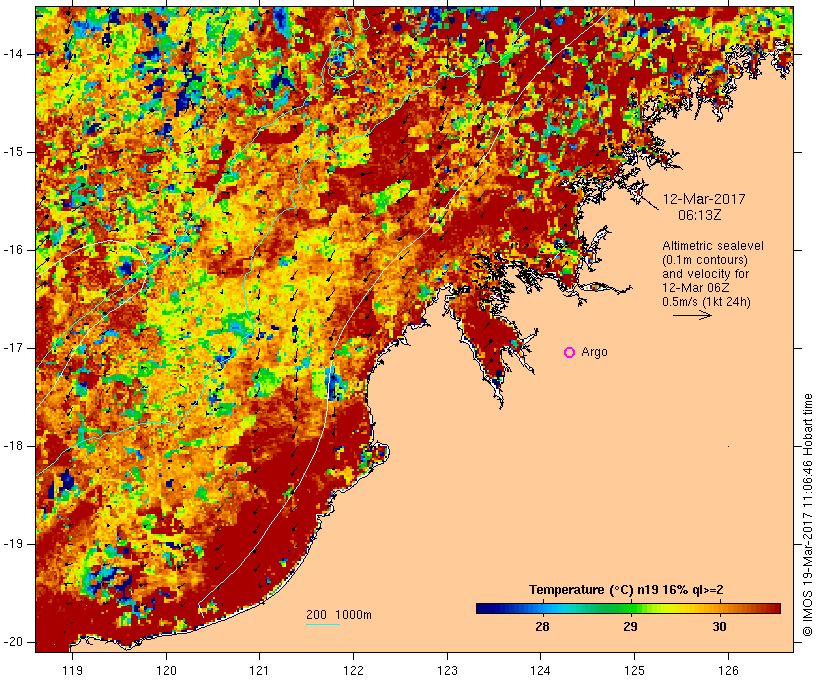Screen dimensions: 820x680
Task: Click the 06:13Z time label
Action: click(x=700, y=215)
